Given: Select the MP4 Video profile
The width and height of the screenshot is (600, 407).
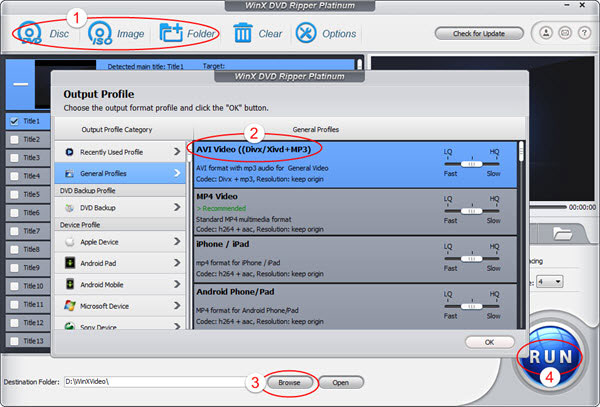Looking at the screenshot, I should [355, 212].
